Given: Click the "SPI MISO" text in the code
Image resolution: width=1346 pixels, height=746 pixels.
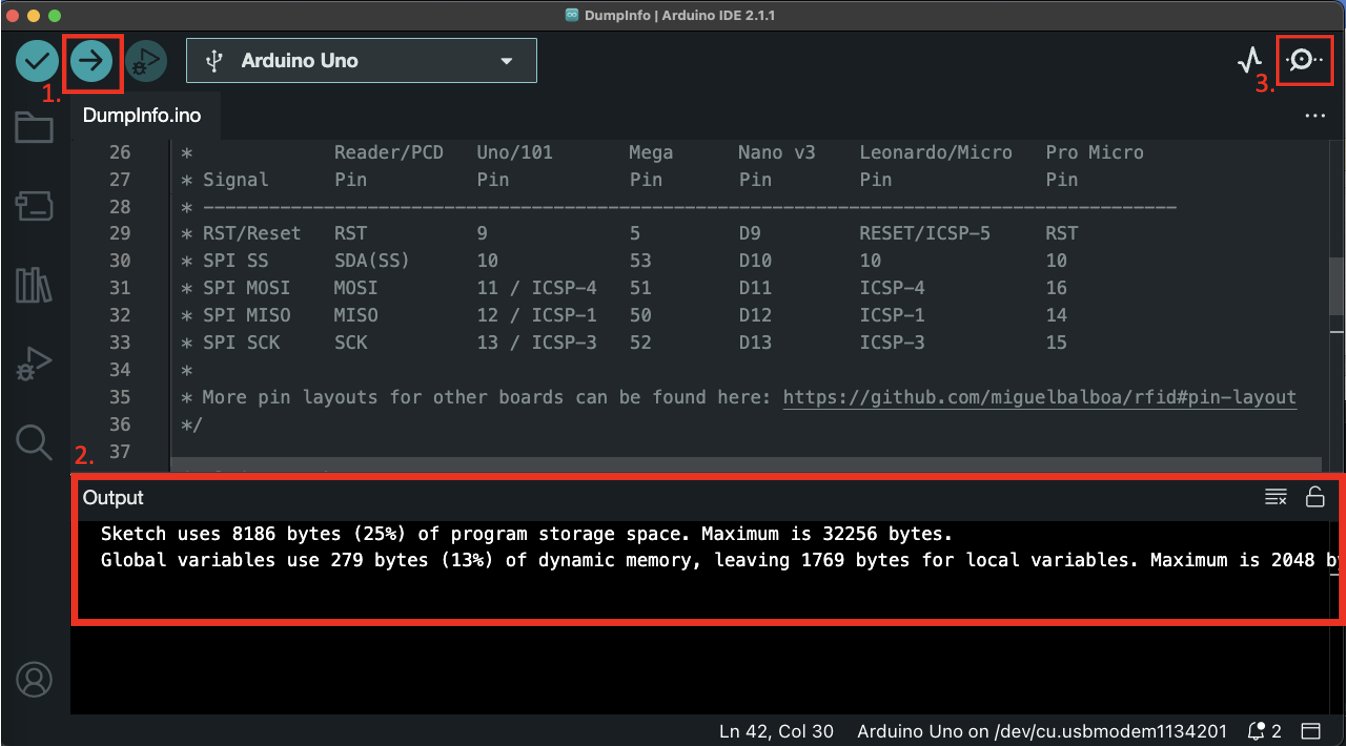Looking at the screenshot, I should coord(246,315).
